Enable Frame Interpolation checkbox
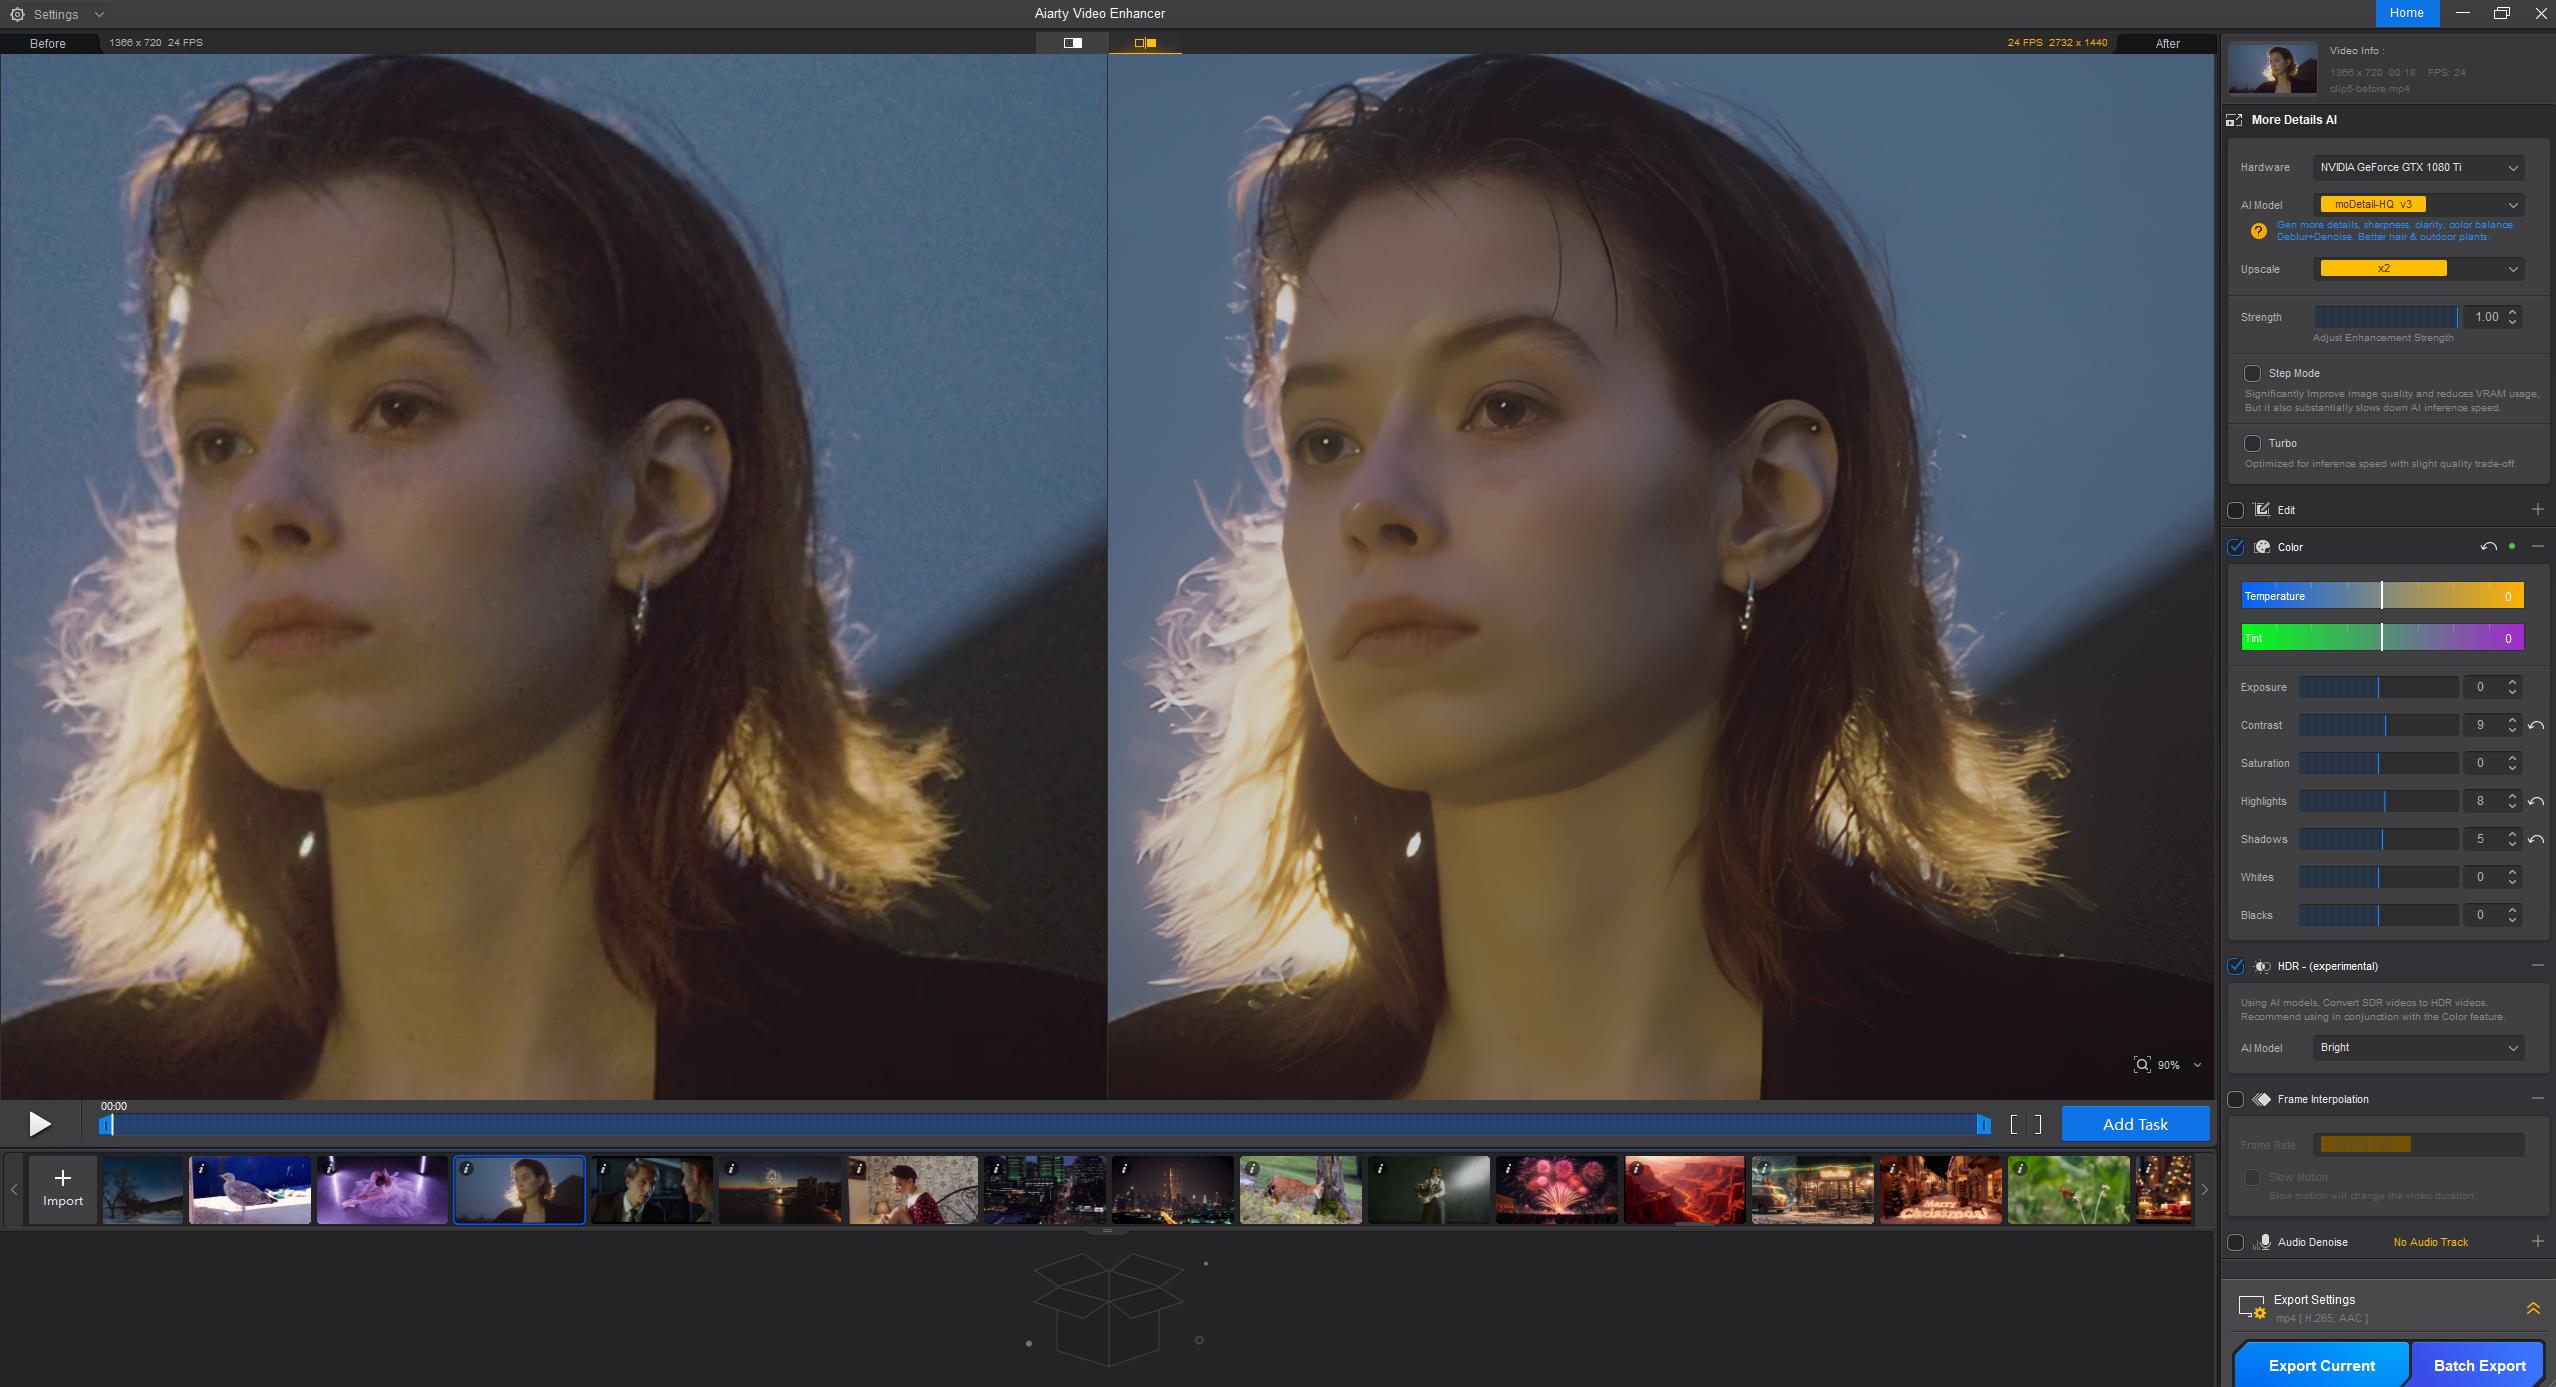 tap(2236, 1099)
